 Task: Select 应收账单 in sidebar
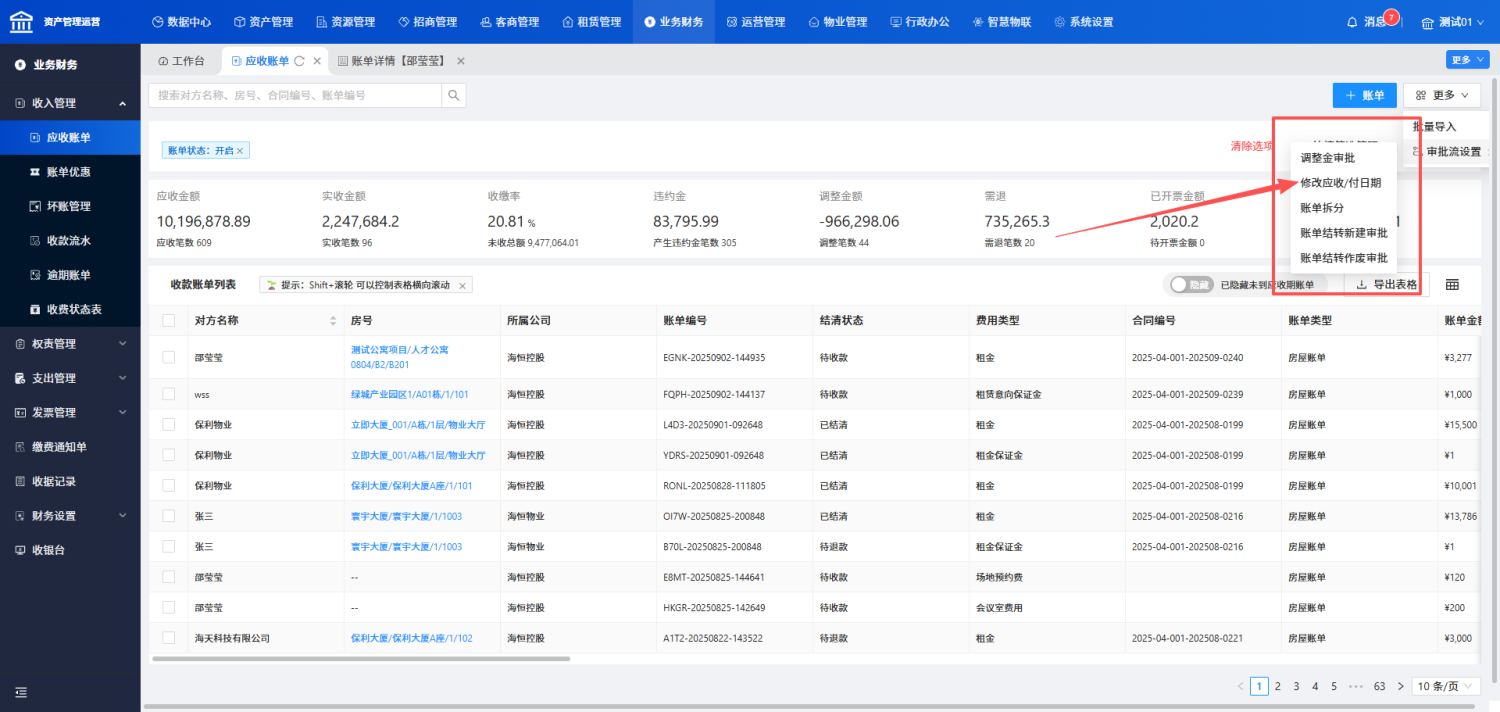[x=70, y=137]
